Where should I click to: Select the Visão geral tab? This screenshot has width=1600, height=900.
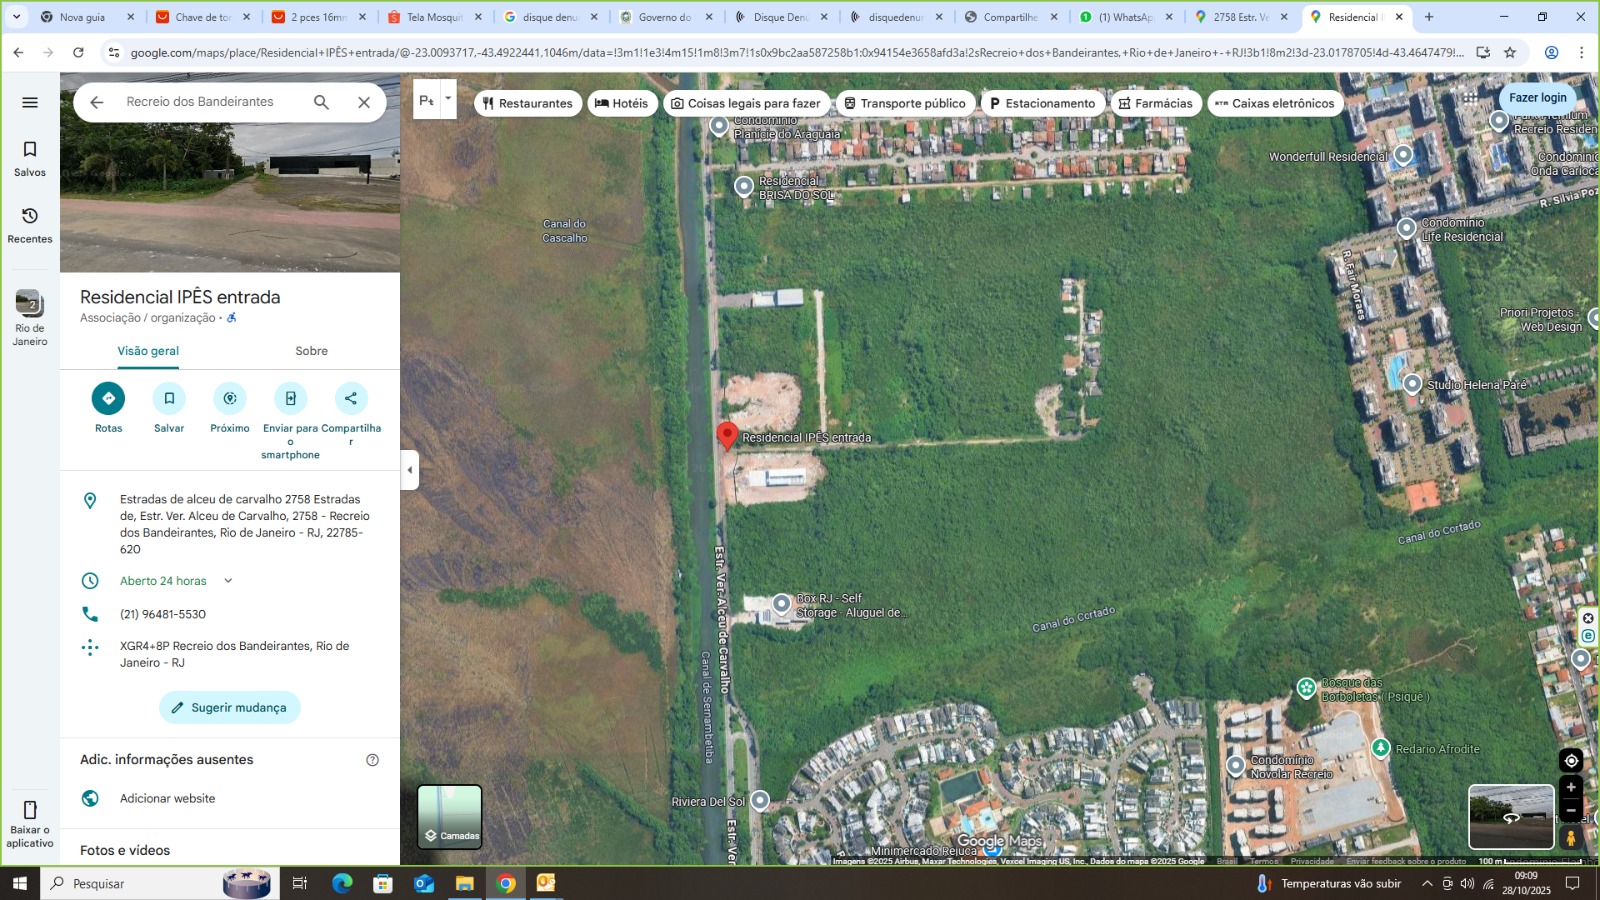tap(148, 351)
